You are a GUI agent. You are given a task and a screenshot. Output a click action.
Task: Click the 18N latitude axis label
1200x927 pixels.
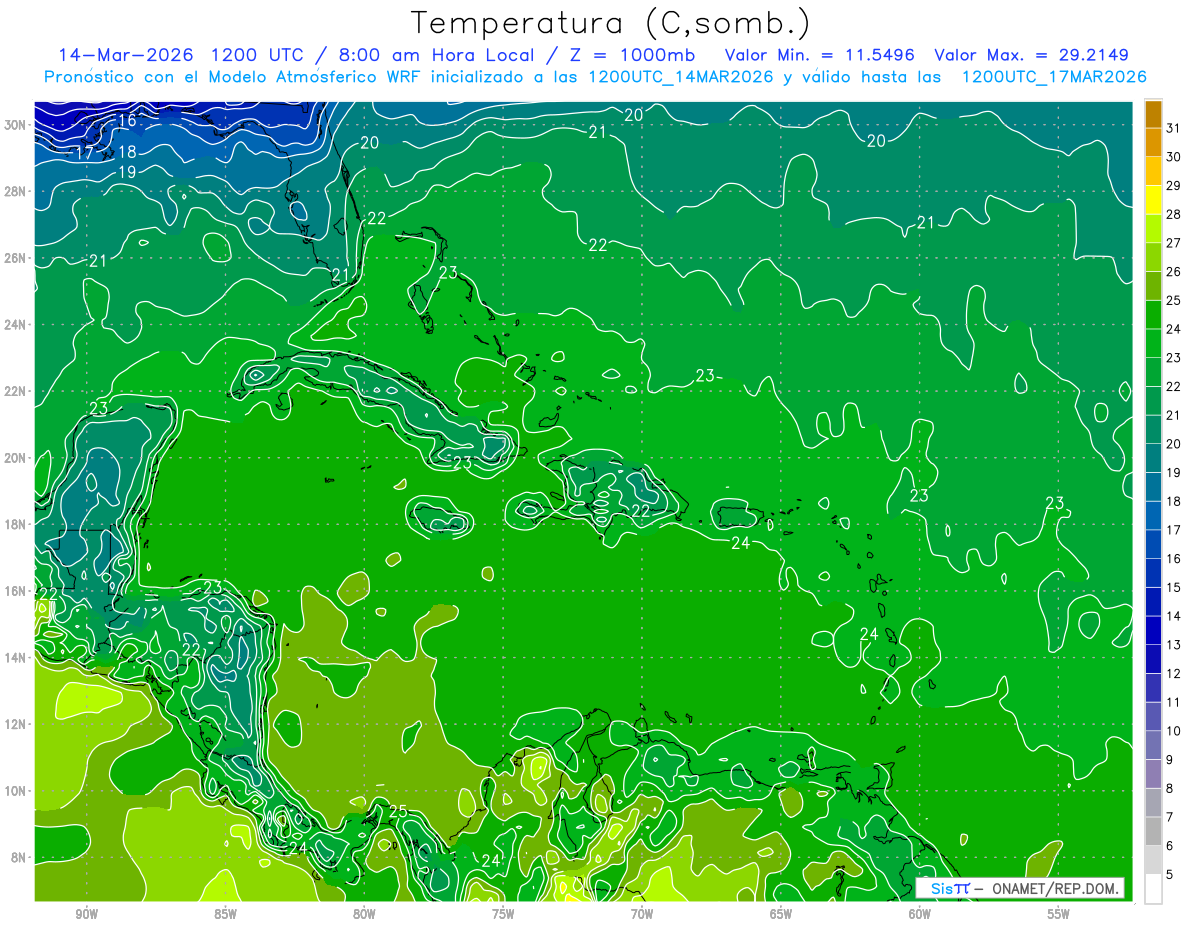16,524
